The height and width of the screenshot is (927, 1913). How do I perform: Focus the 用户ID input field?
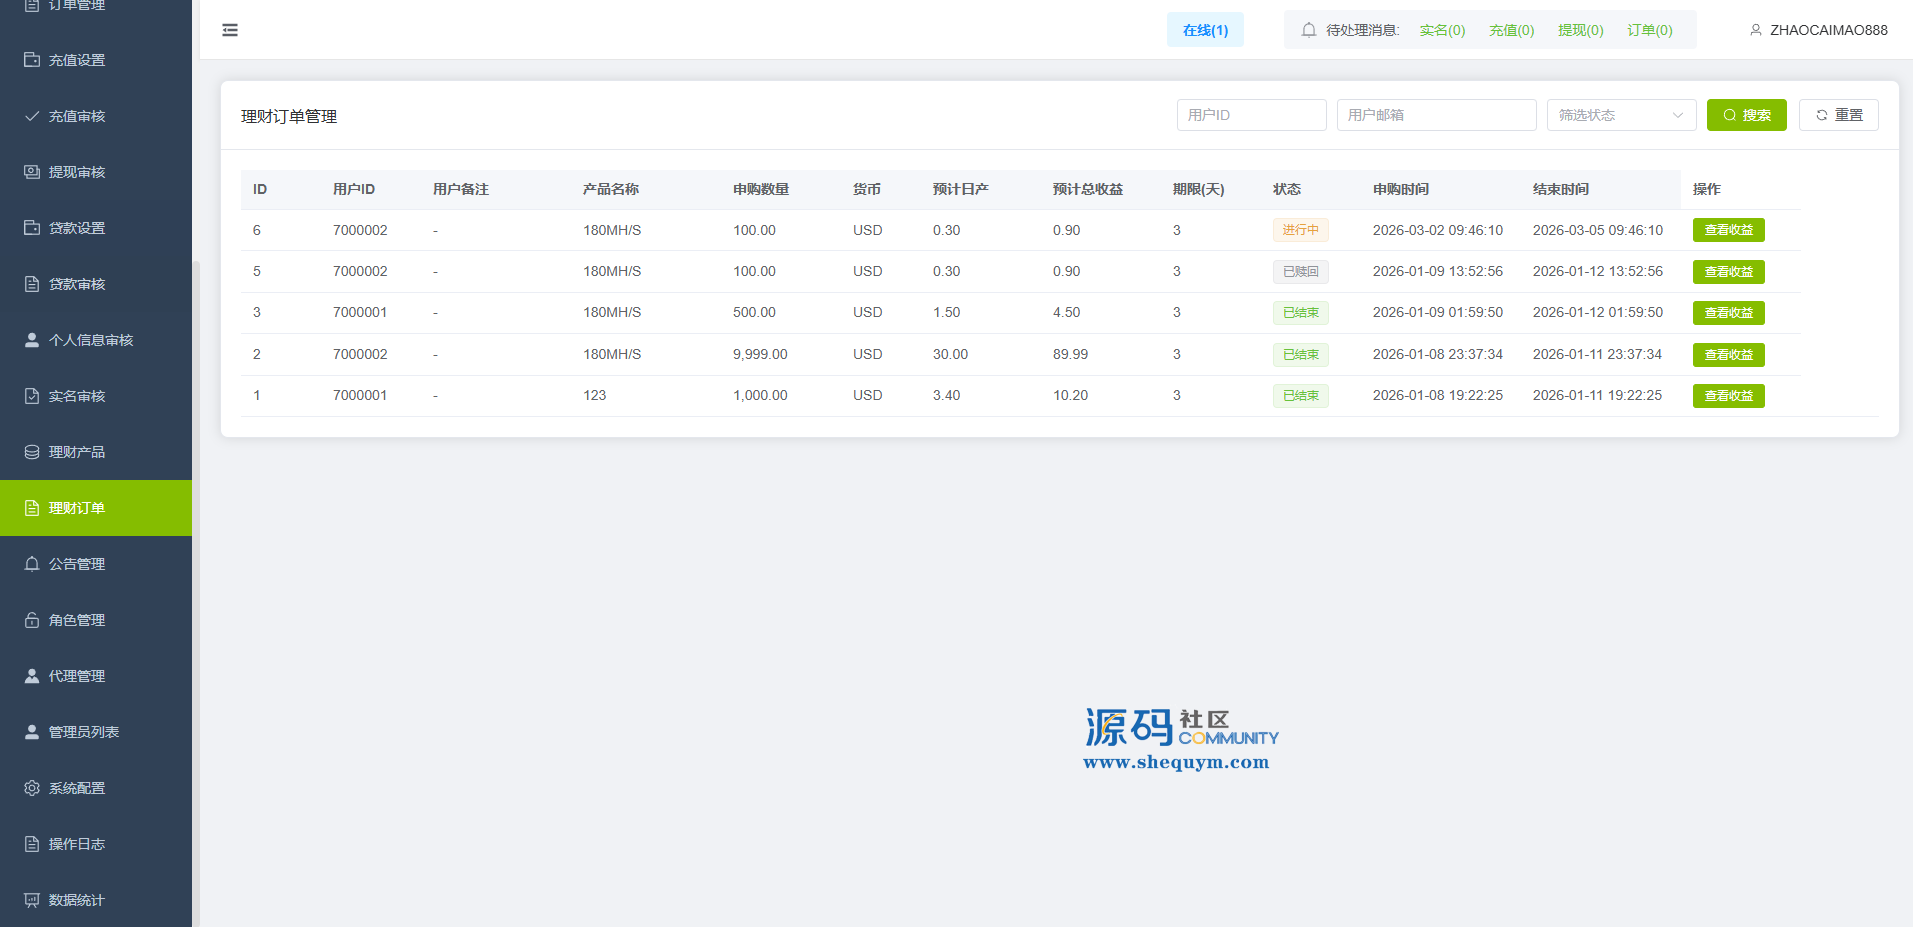(1251, 115)
